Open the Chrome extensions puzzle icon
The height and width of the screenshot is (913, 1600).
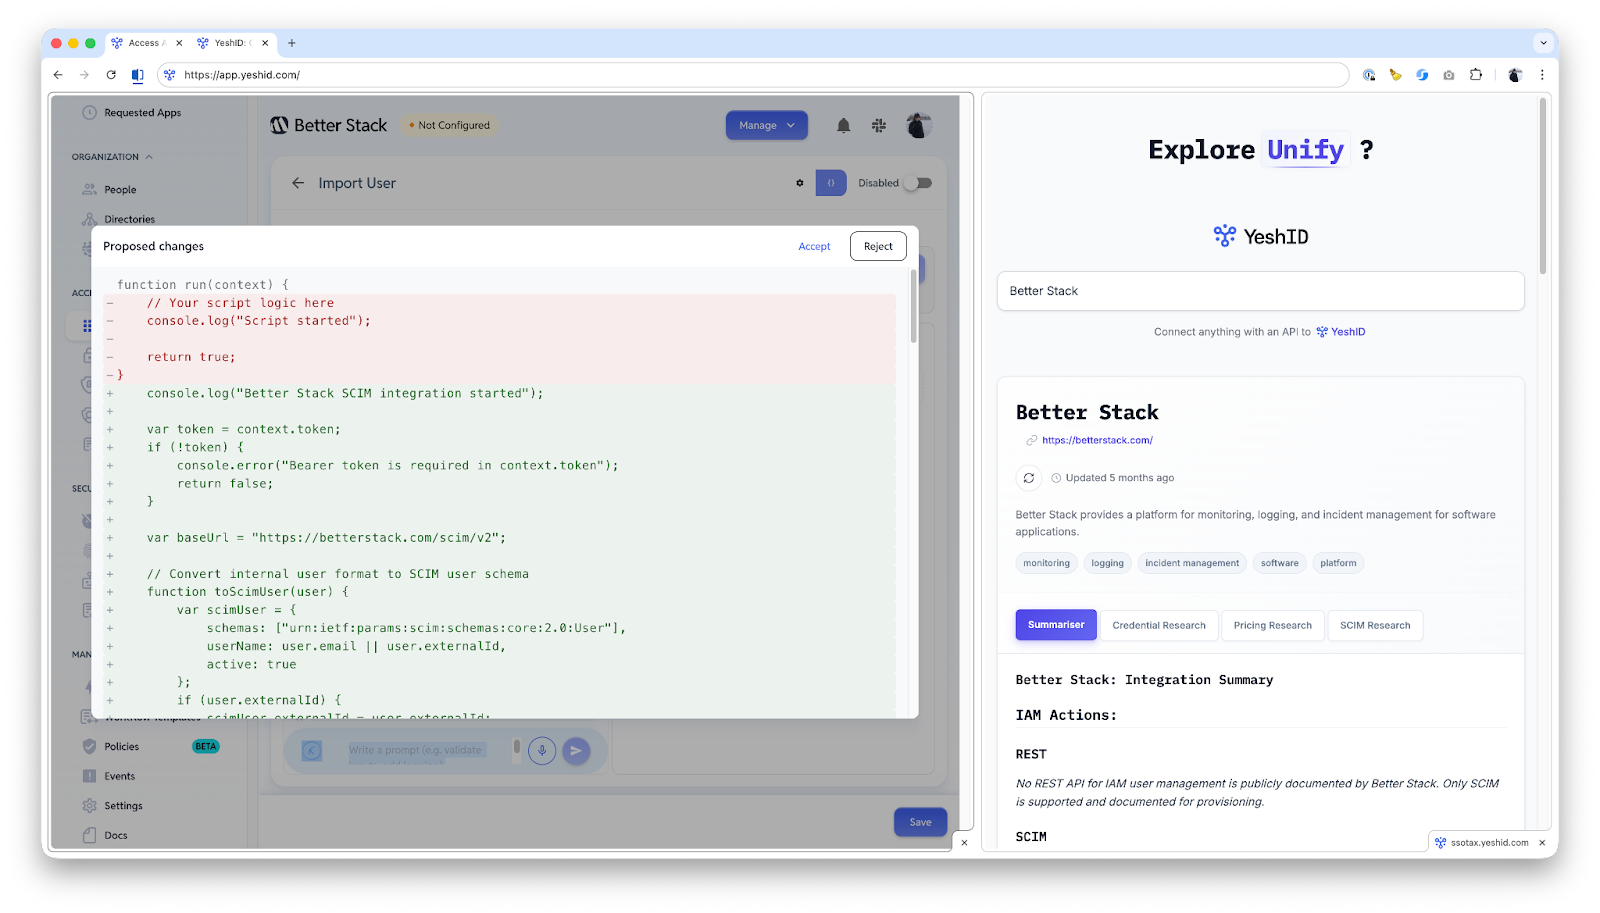[1476, 74]
